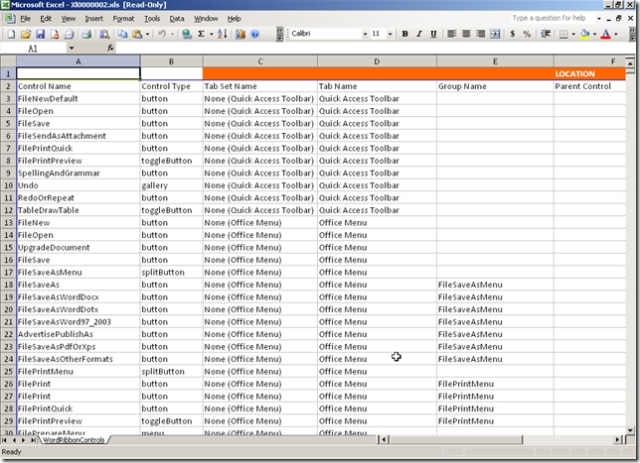The height and width of the screenshot is (463, 640).
Task: Switch to the WordRibbonControls sheet tab
Action: [x=74, y=440]
